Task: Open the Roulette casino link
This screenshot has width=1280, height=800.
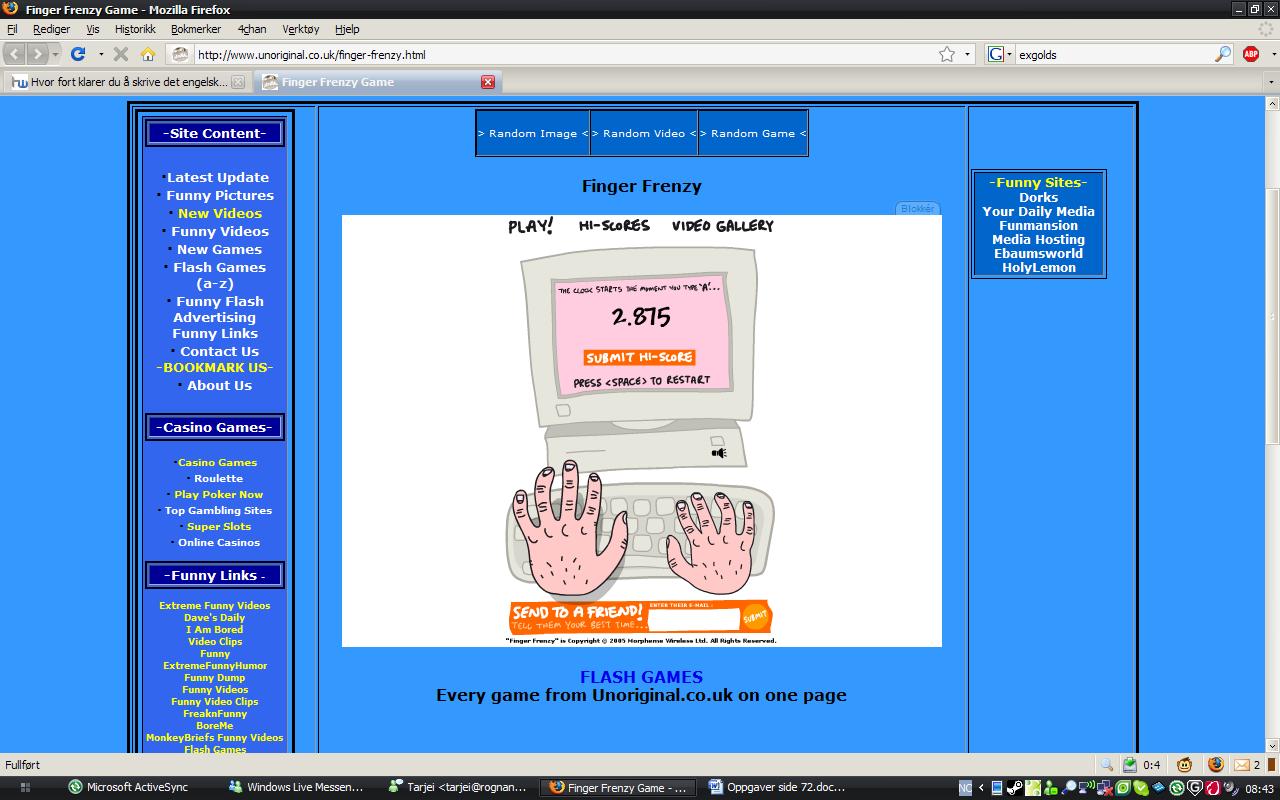Action: (219, 478)
